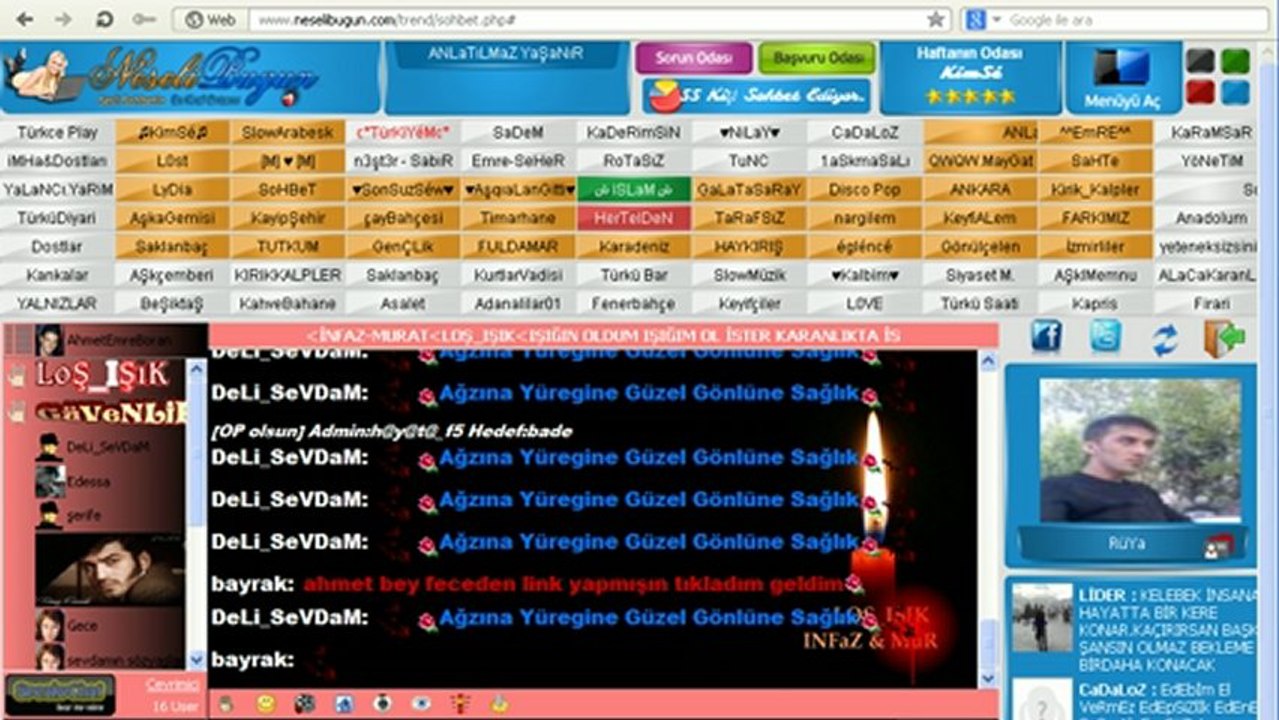Click the red gift icon in toolbar
Viewport: 1279px width, 720px height.
[x=460, y=704]
